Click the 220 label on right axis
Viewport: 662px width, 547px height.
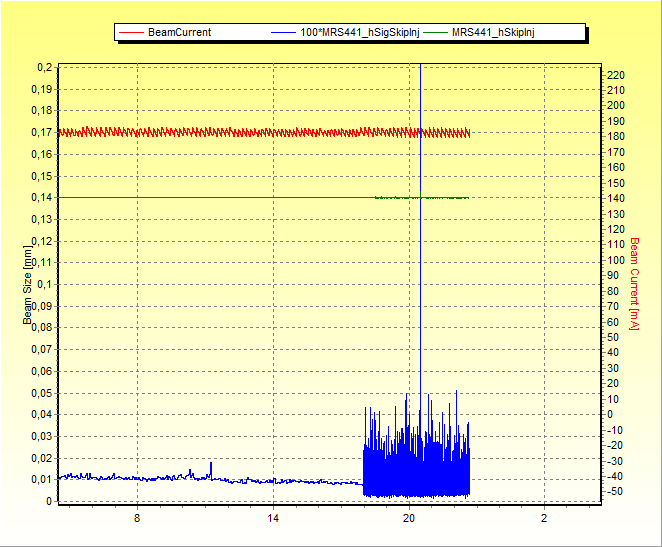[x=616, y=75]
